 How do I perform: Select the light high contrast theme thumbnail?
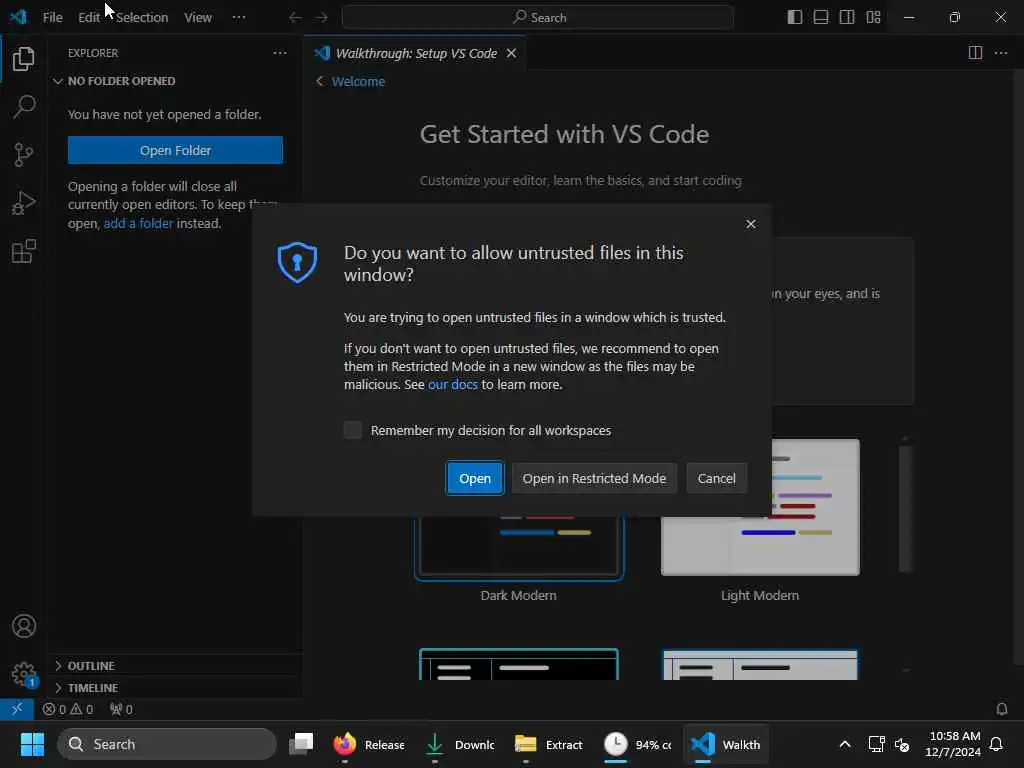point(760,665)
